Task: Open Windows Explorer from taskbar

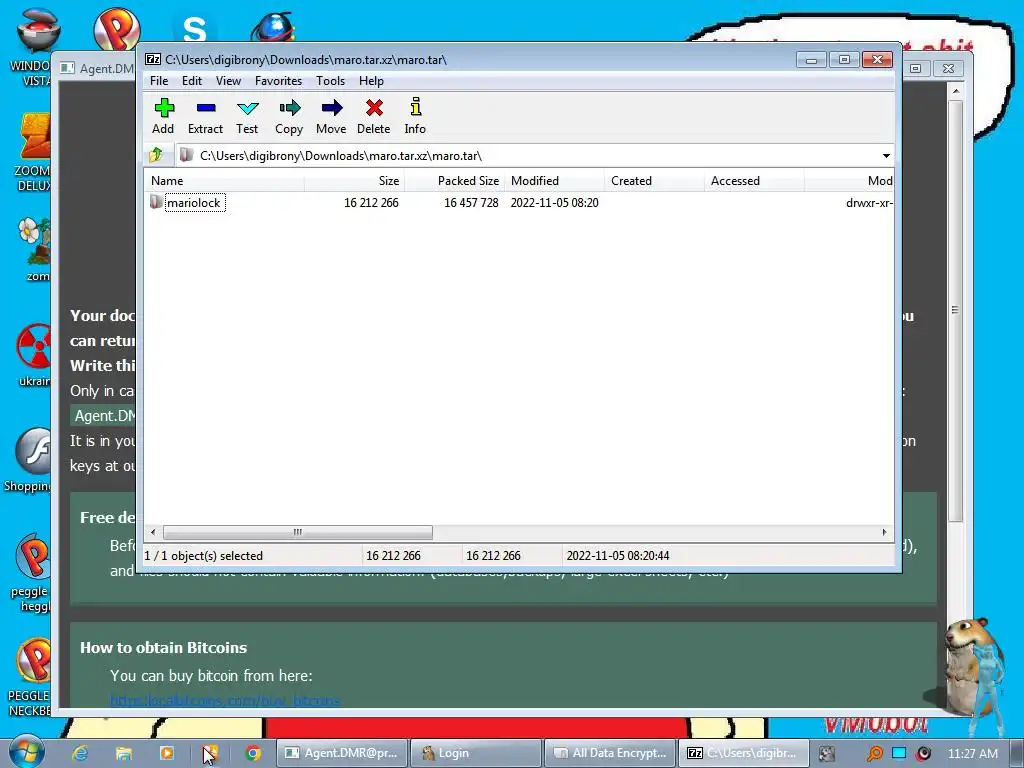Action: 123,753
